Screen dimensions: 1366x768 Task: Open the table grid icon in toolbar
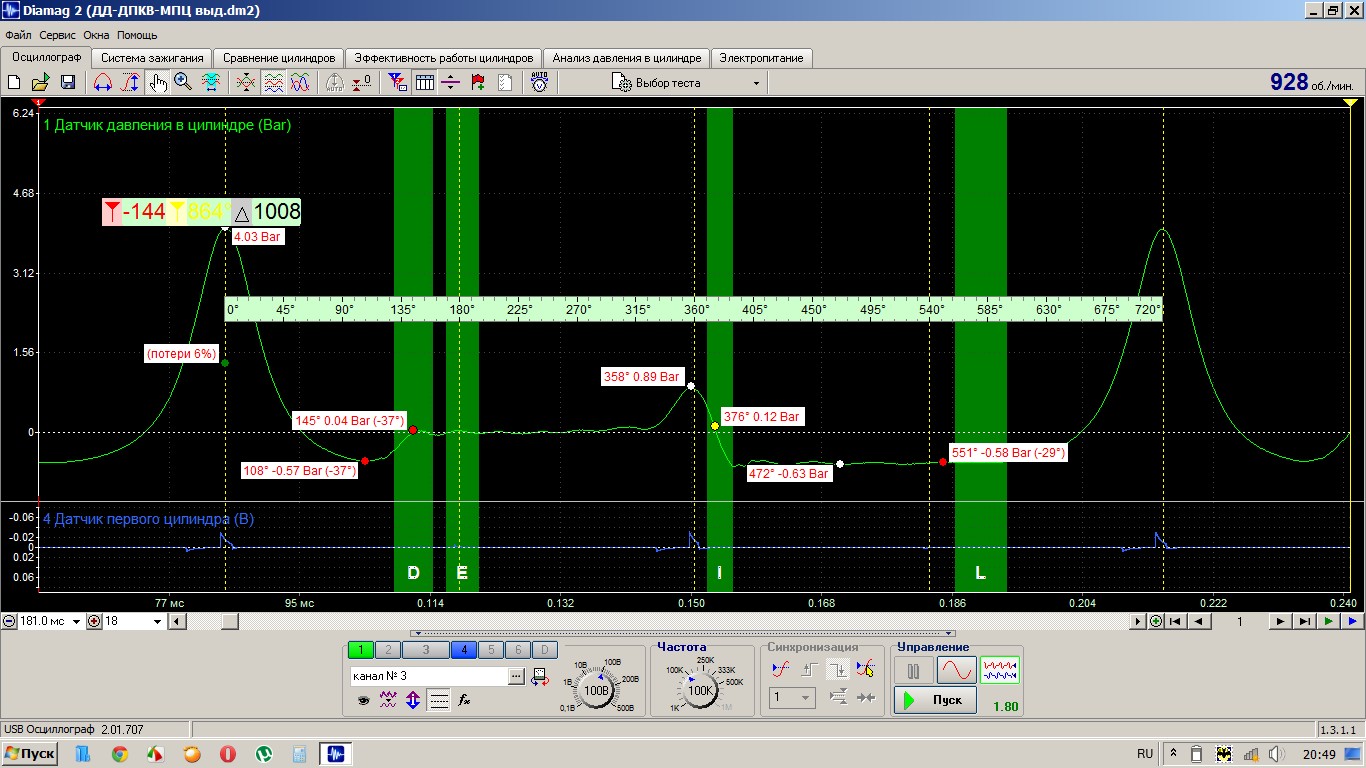(x=424, y=83)
